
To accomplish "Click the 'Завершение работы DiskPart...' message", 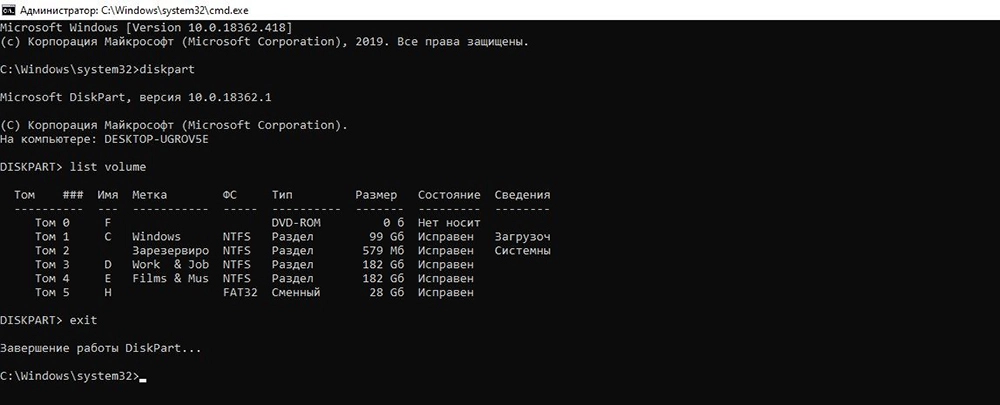I will pos(100,348).
